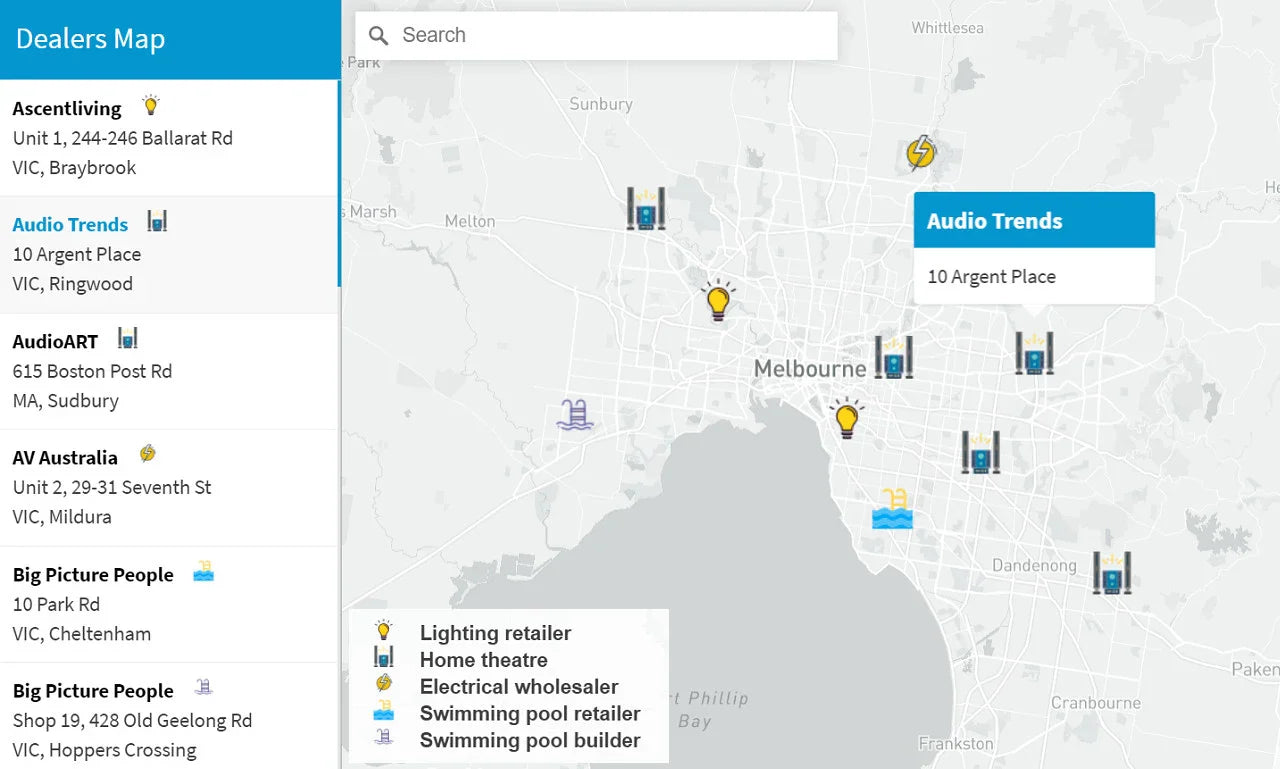Click the electrical wholesaler lightning marker on map
The image size is (1280, 769).
pos(920,153)
